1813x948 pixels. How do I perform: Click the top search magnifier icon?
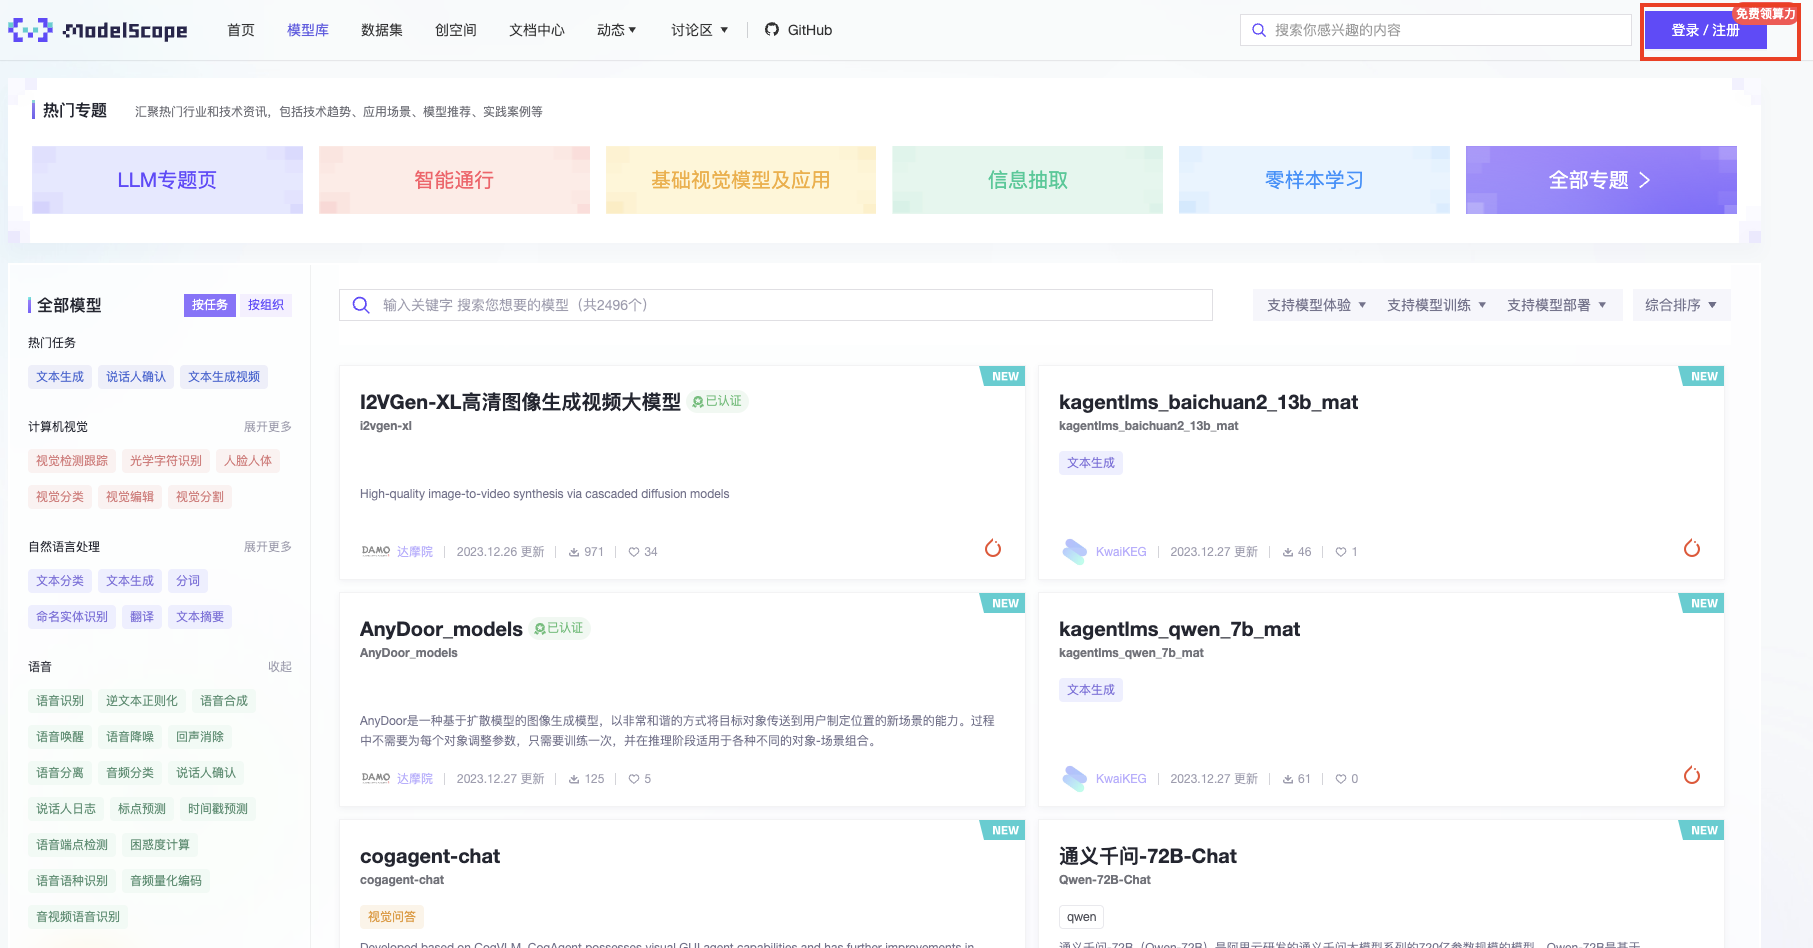tap(1259, 30)
